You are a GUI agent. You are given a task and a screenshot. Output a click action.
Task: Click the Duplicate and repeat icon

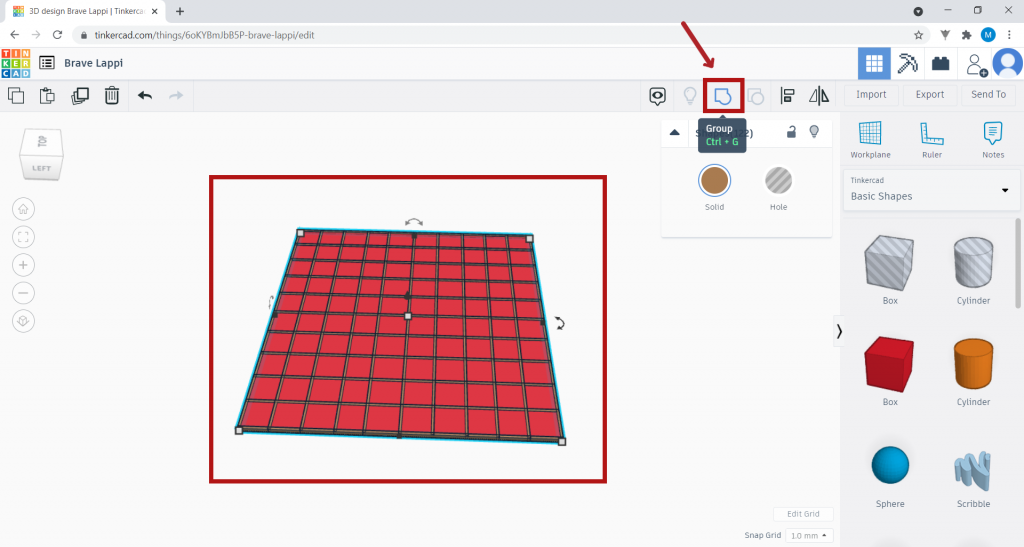click(80, 95)
